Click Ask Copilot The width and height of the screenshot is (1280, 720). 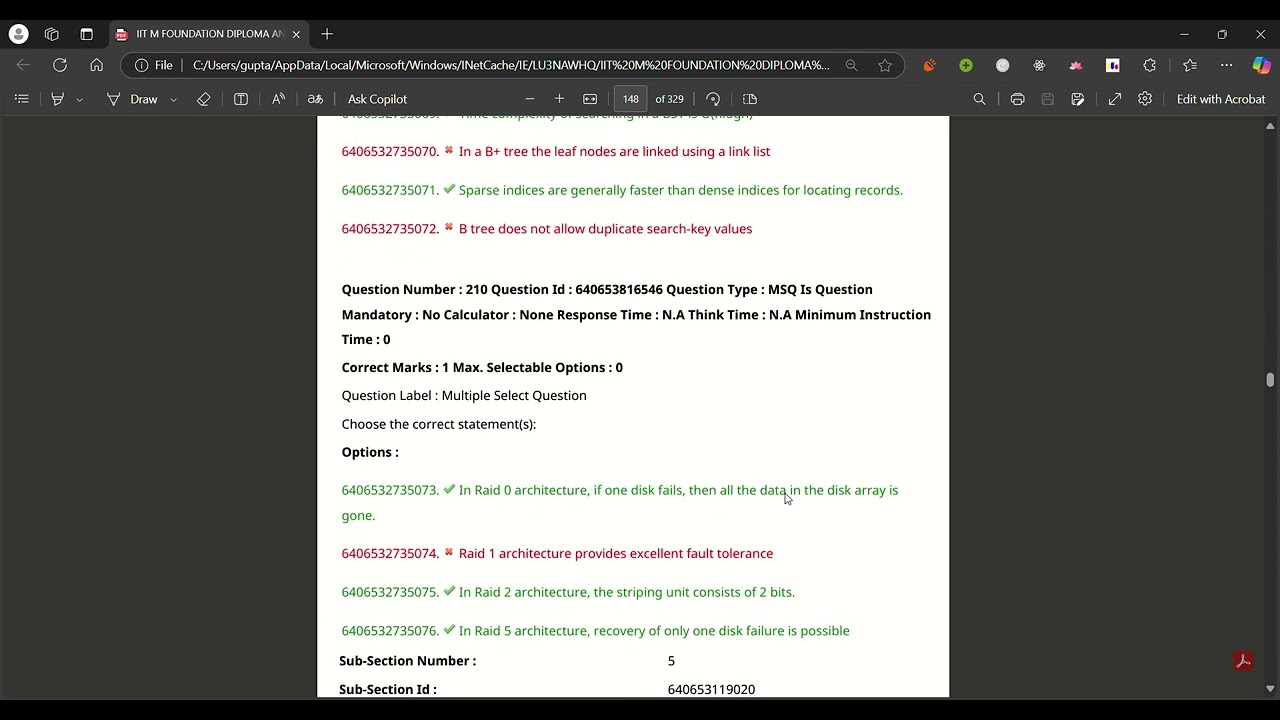pos(377,99)
